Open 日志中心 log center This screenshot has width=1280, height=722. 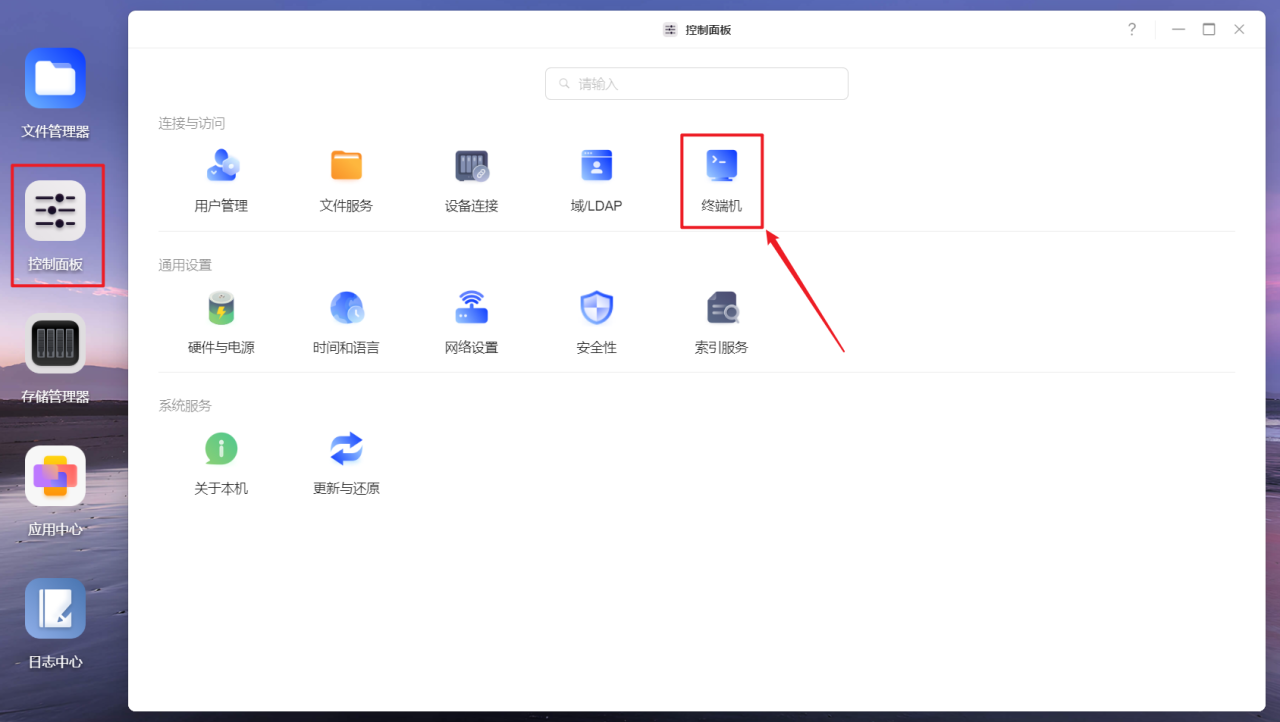[55, 609]
